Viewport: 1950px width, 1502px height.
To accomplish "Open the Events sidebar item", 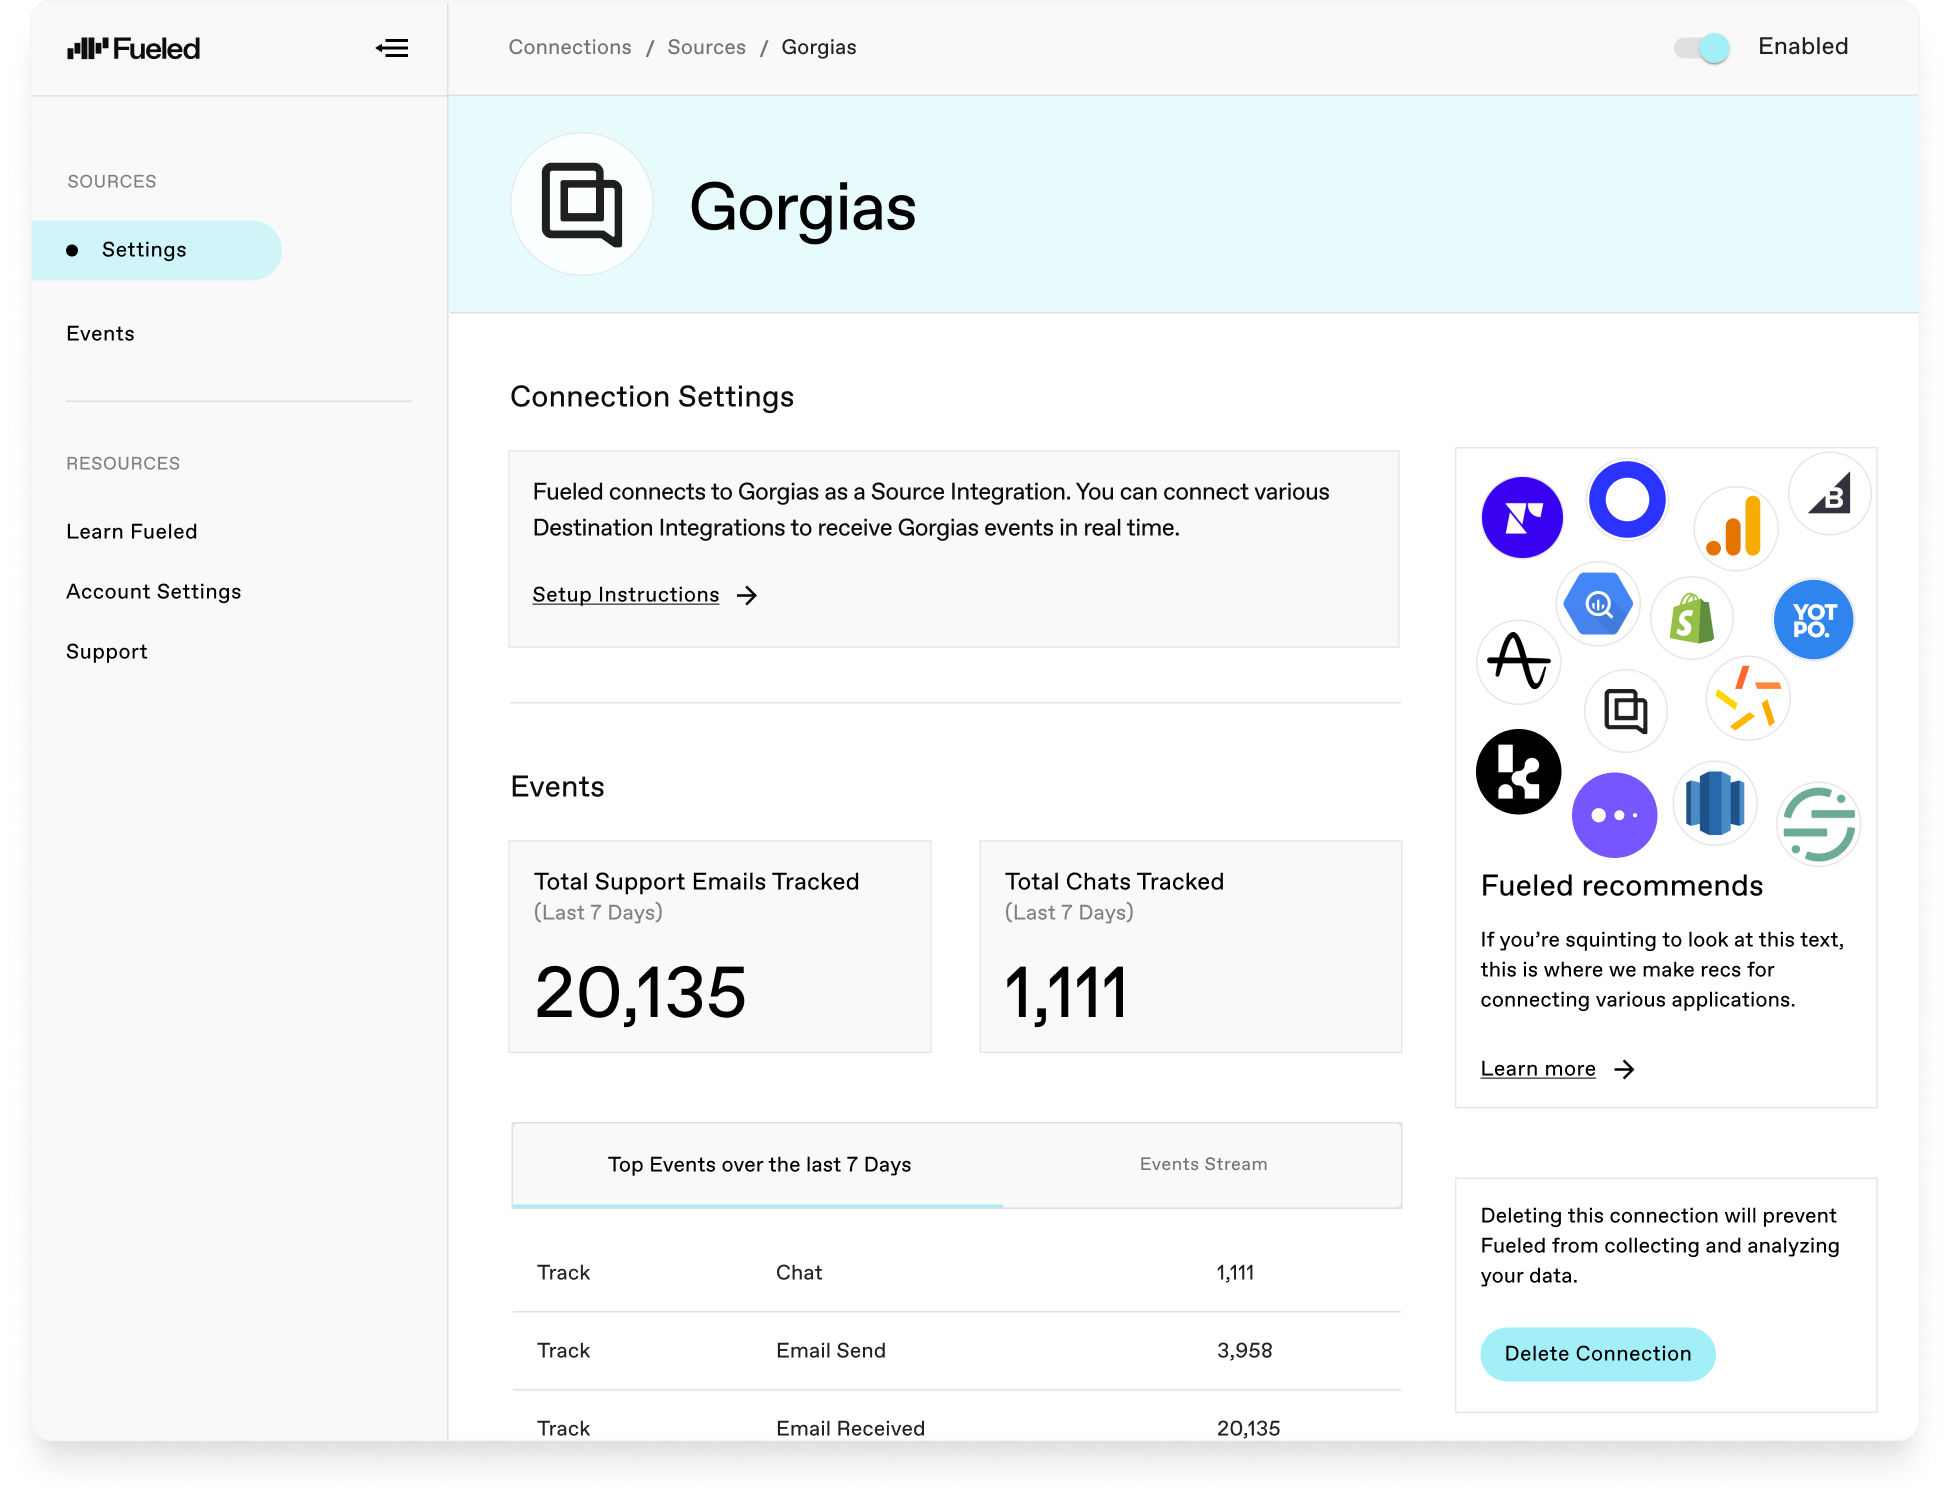I will [100, 334].
